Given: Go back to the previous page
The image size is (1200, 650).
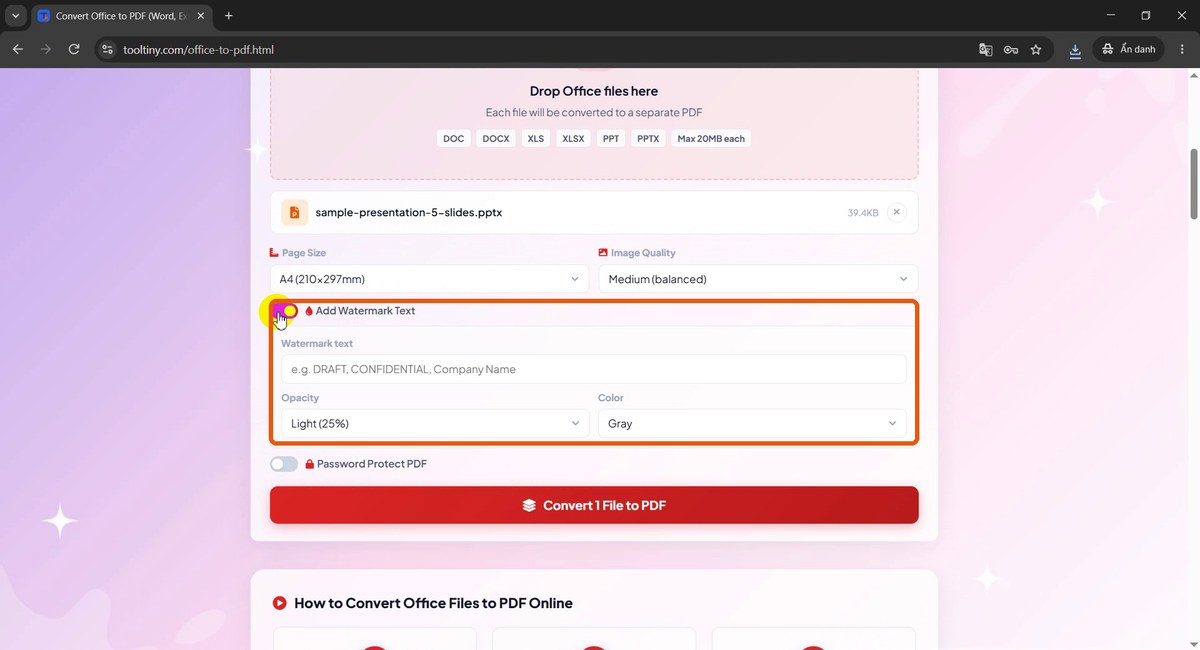Looking at the screenshot, I should pyautogui.click(x=18, y=49).
